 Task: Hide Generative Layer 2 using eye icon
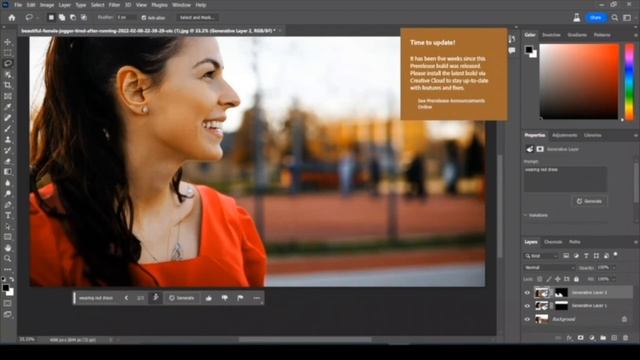point(527,293)
